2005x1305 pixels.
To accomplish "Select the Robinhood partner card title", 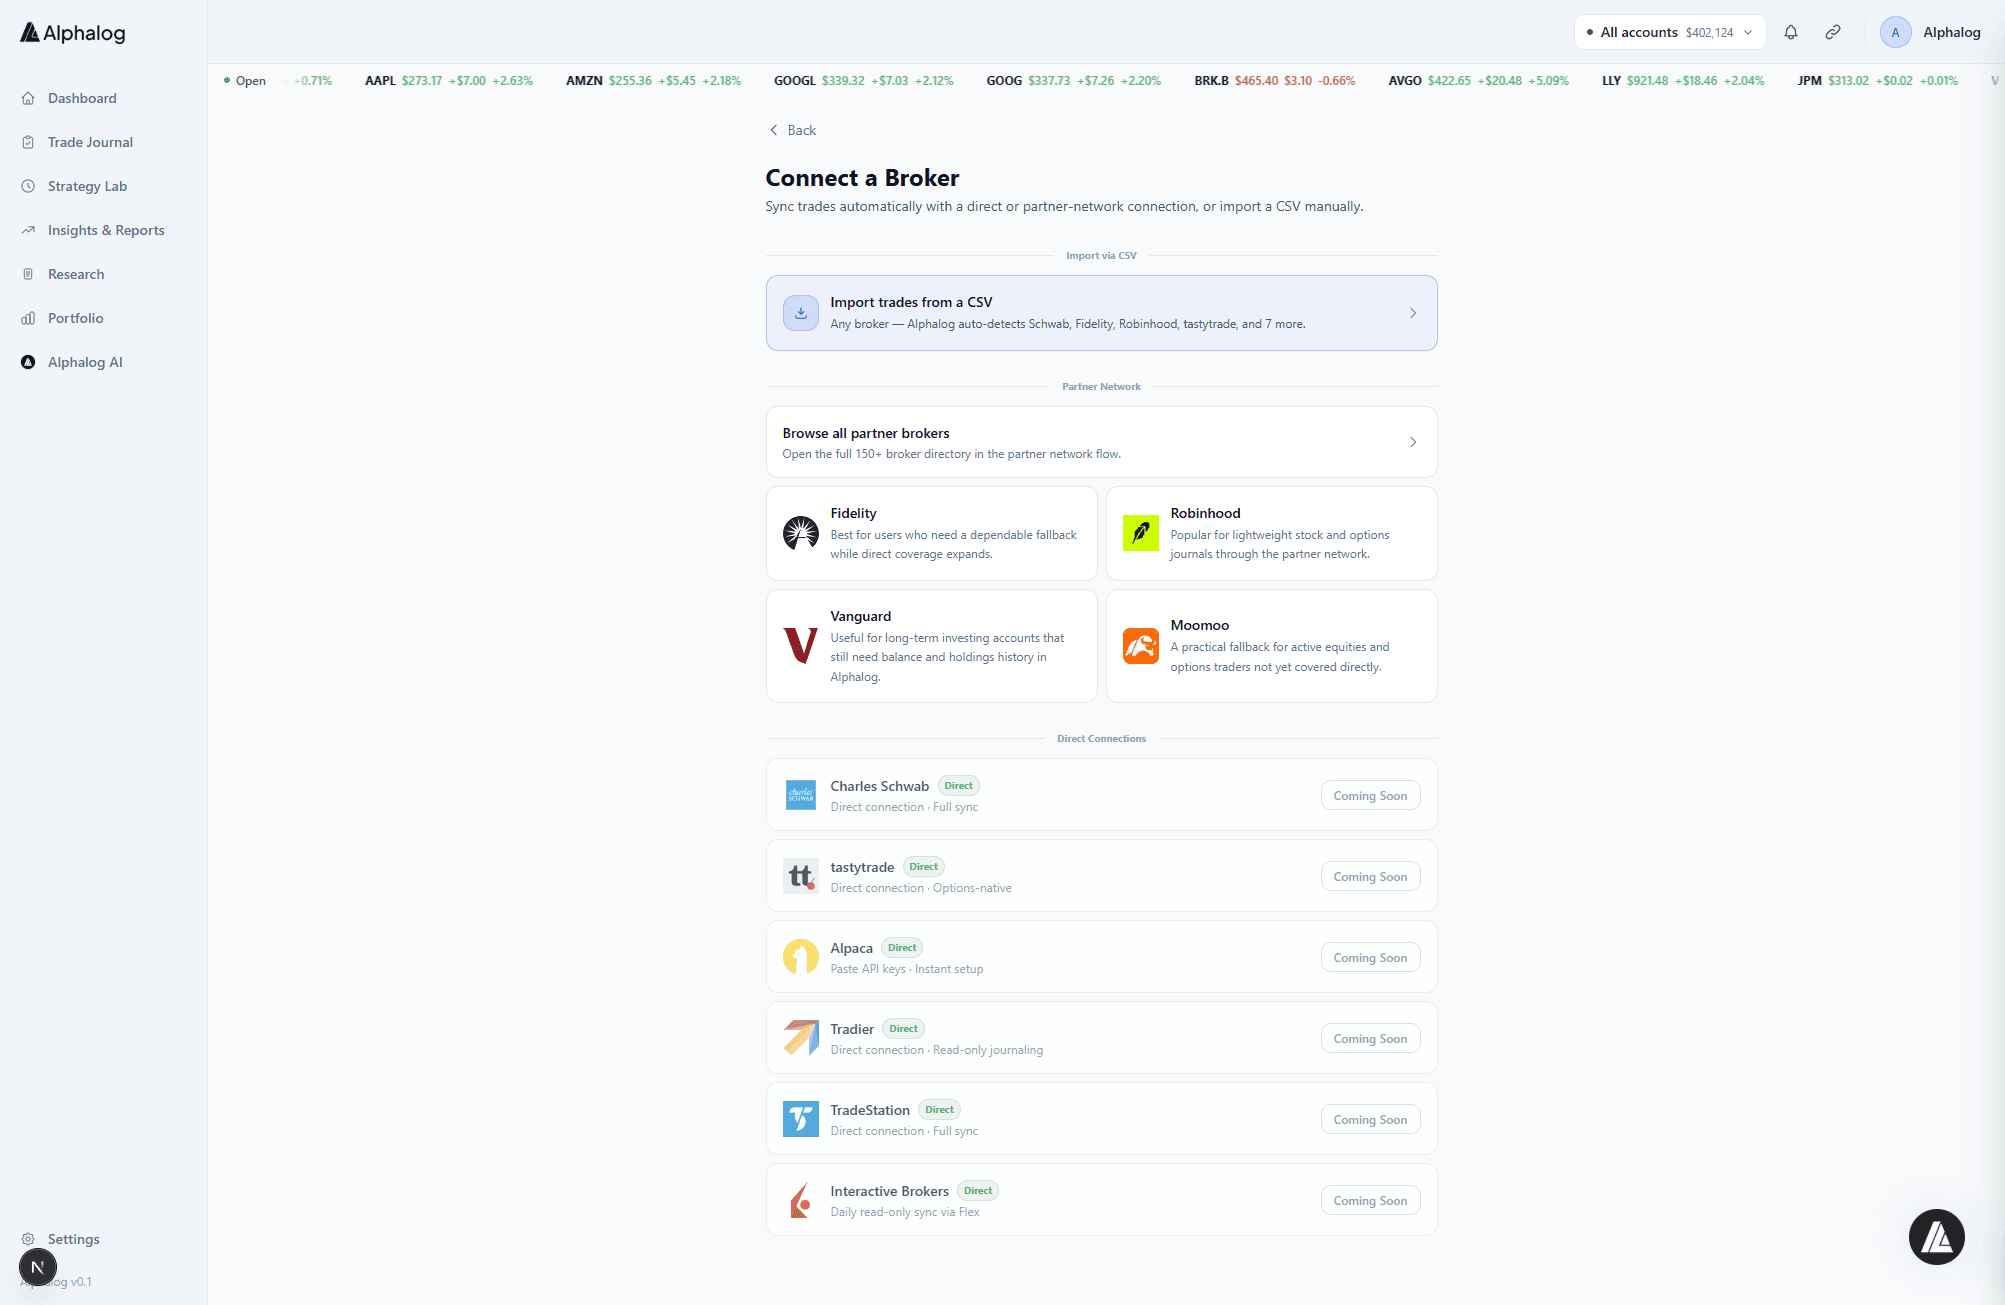I will point(1205,513).
